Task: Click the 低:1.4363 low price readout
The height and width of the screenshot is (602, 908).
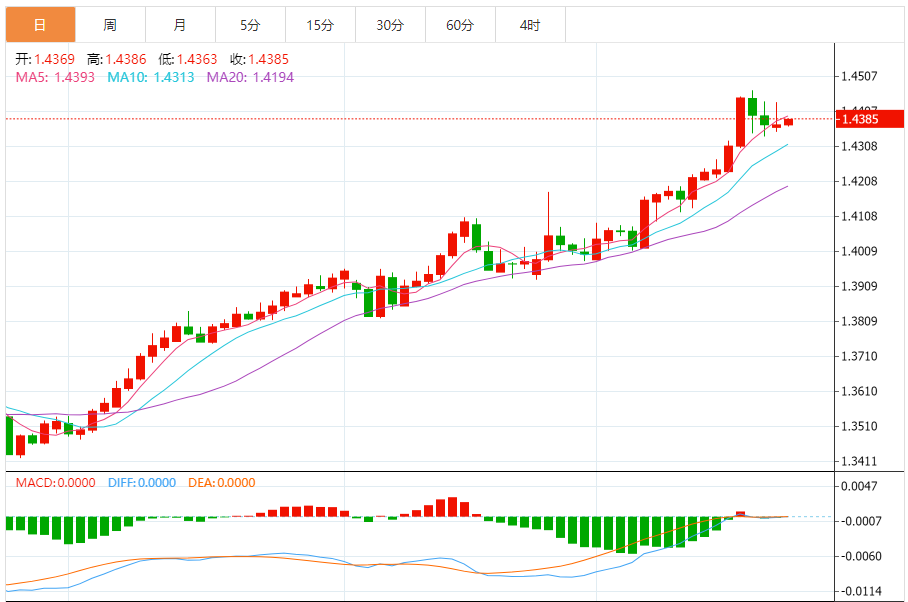Action: click(188, 59)
